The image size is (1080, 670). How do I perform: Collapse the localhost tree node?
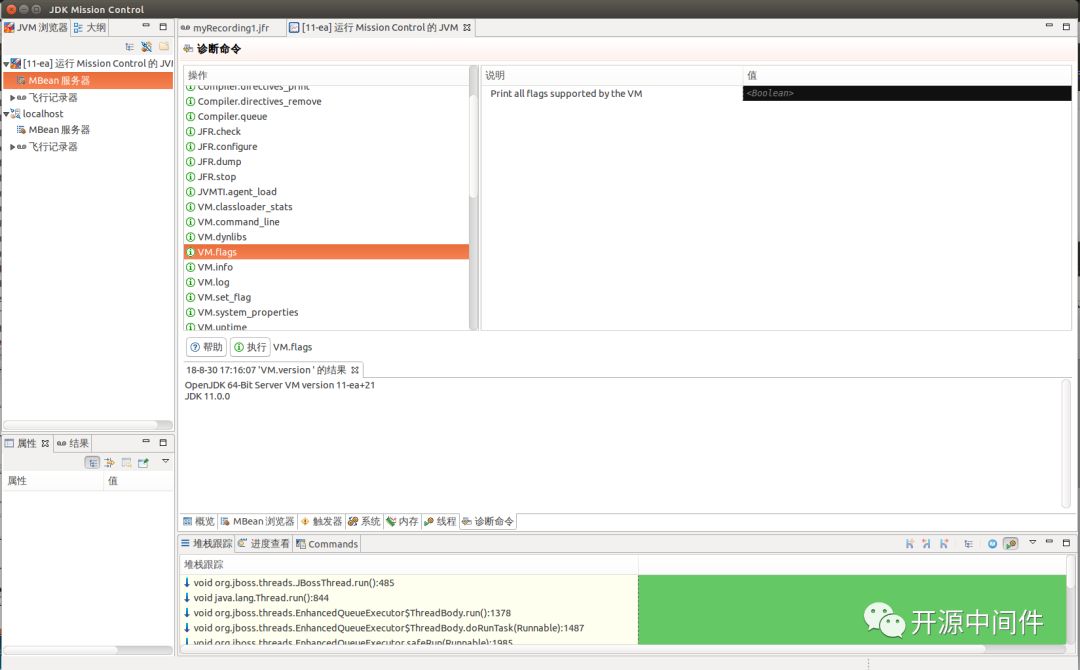pyautogui.click(x=6, y=114)
